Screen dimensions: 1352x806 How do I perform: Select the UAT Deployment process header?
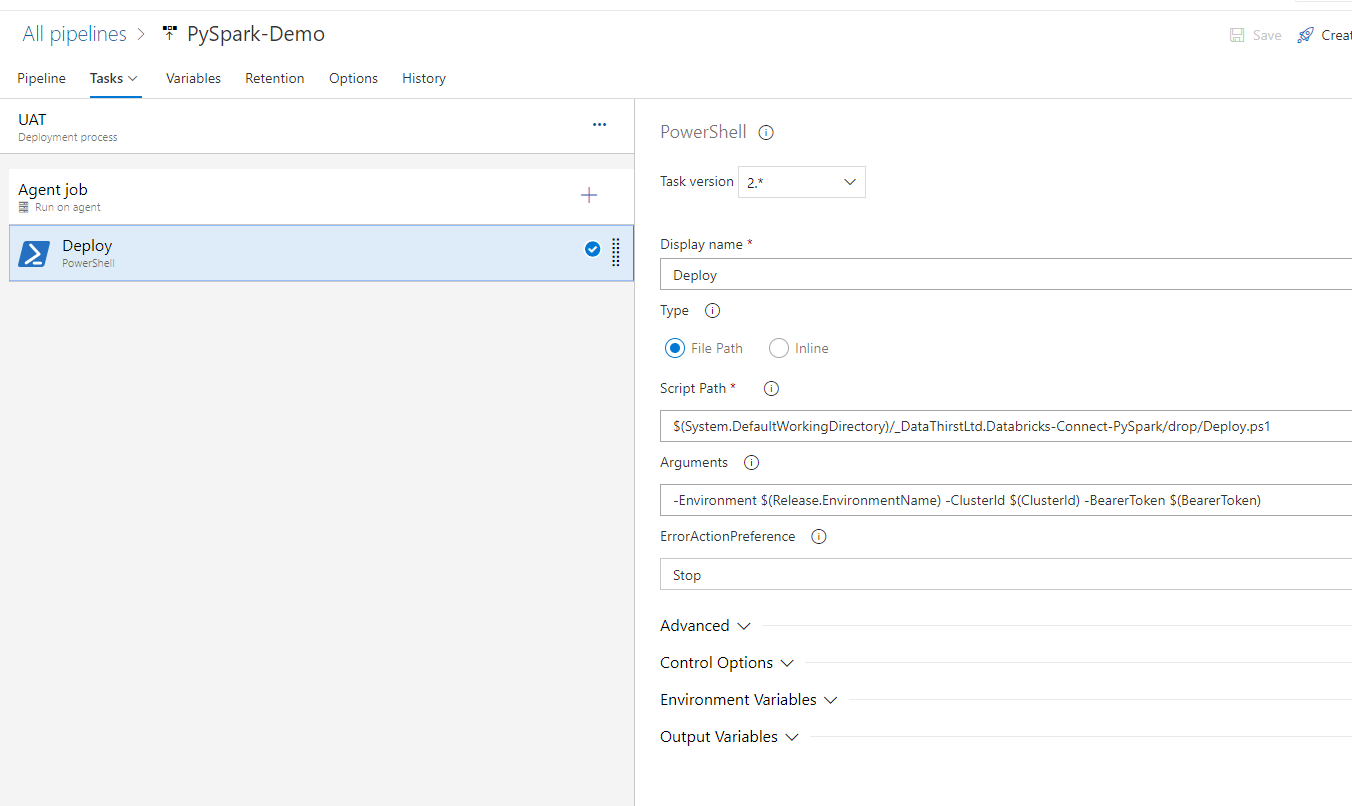point(317,126)
